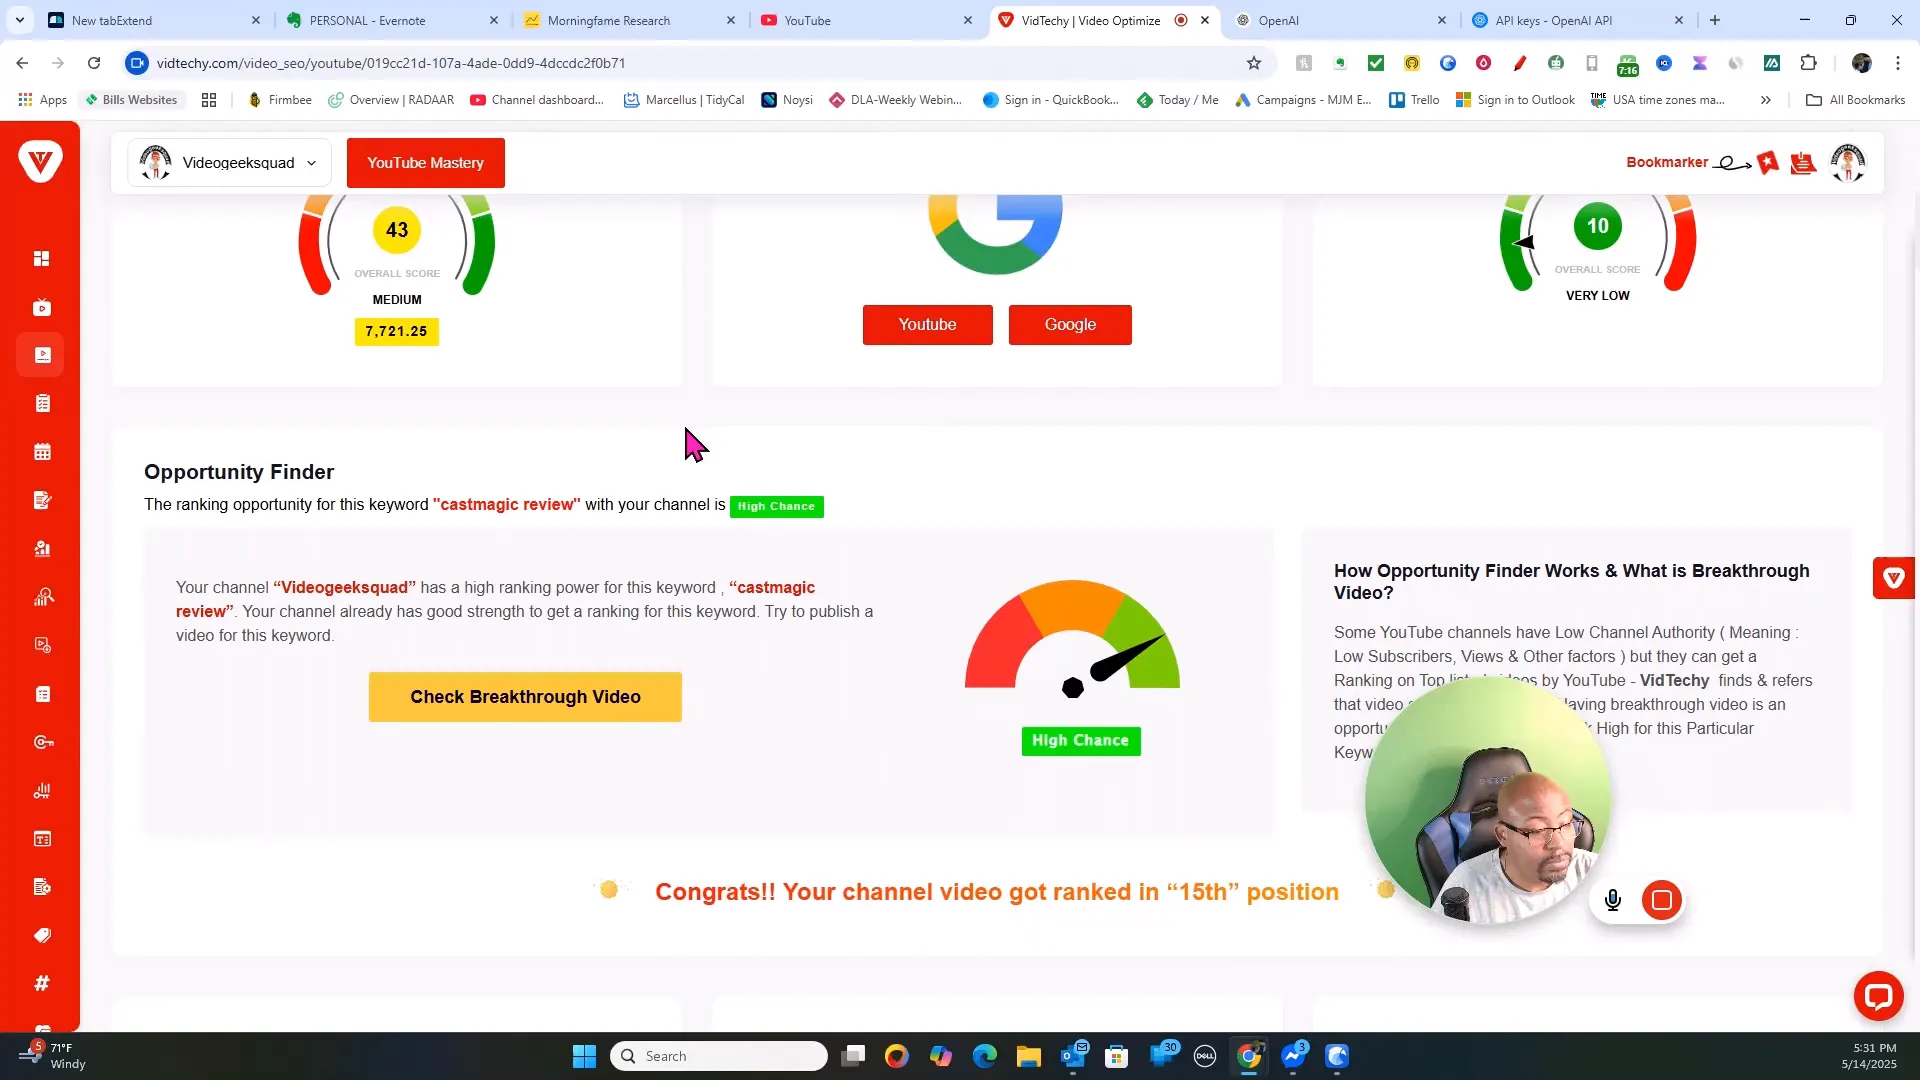
Task: Click the address bar URL
Action: tap(391, 63)
